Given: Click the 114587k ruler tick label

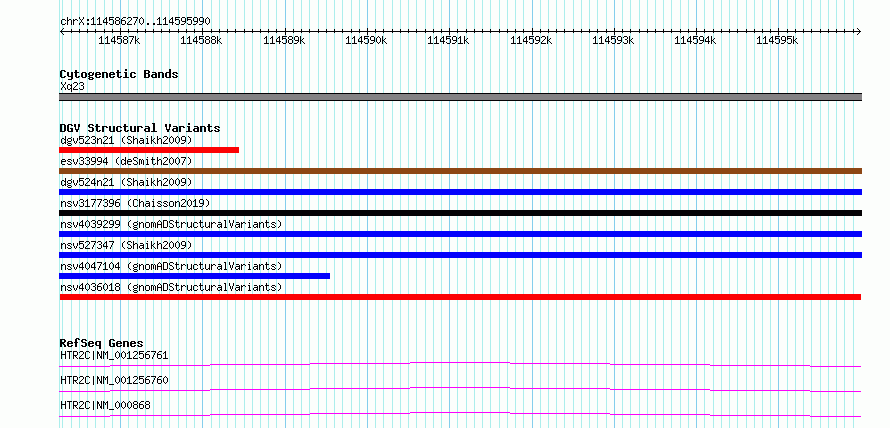Looking at the screenshot, I should pos(119,40).
